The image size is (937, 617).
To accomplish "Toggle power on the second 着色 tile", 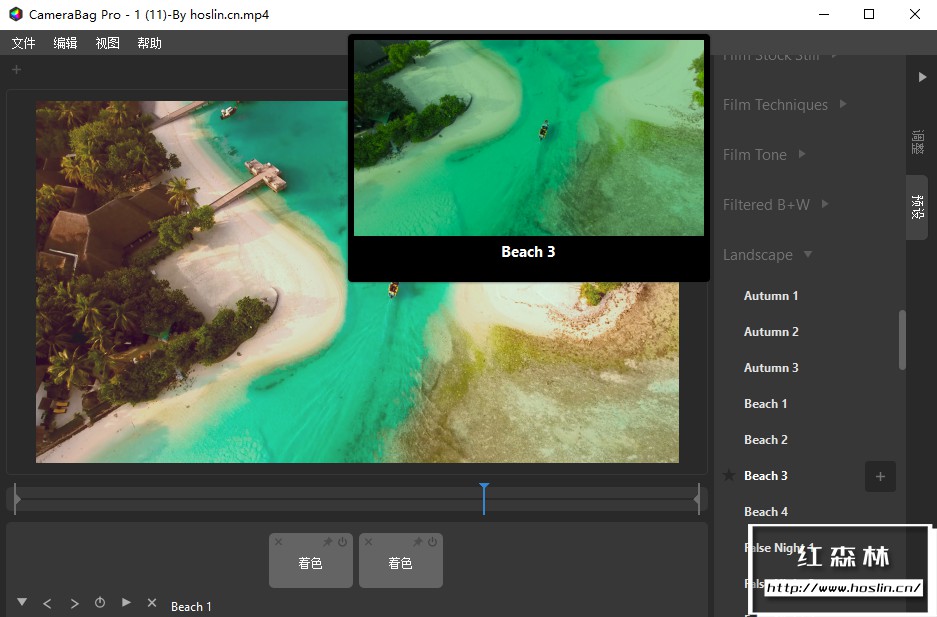I will (433, 542).
